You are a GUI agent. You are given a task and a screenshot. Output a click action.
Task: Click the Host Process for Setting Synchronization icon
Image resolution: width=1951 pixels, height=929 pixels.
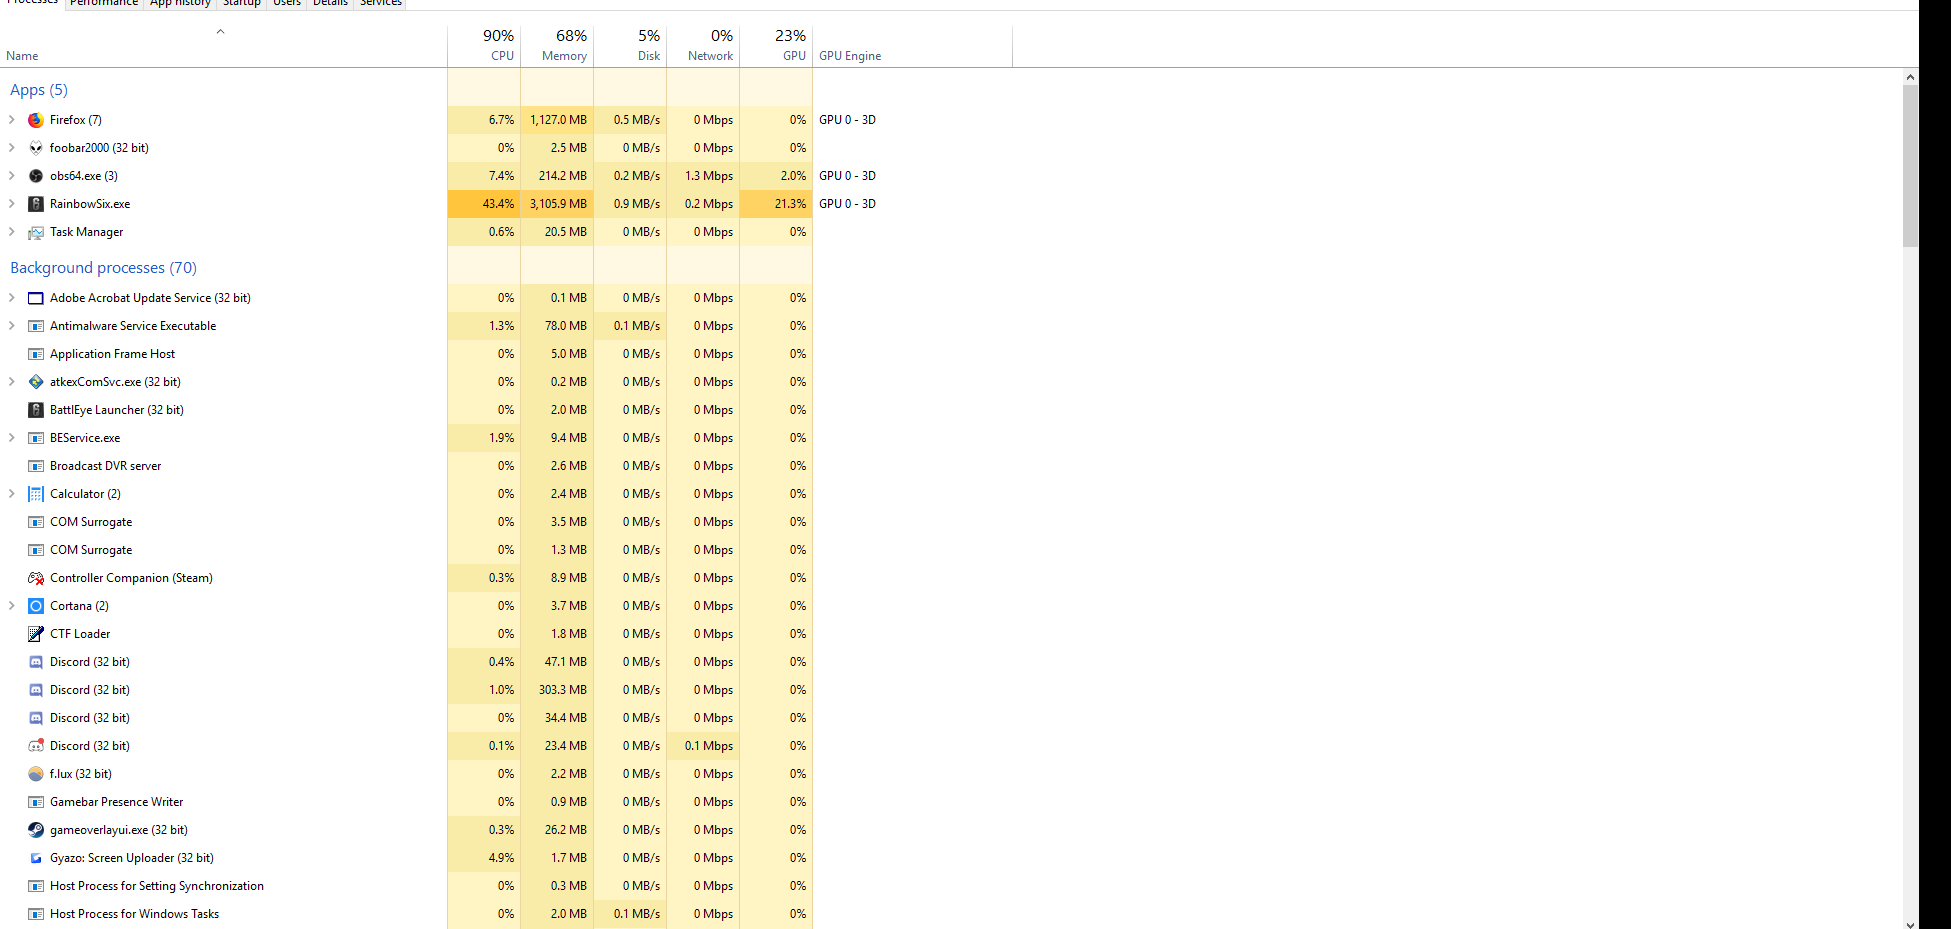36,886
